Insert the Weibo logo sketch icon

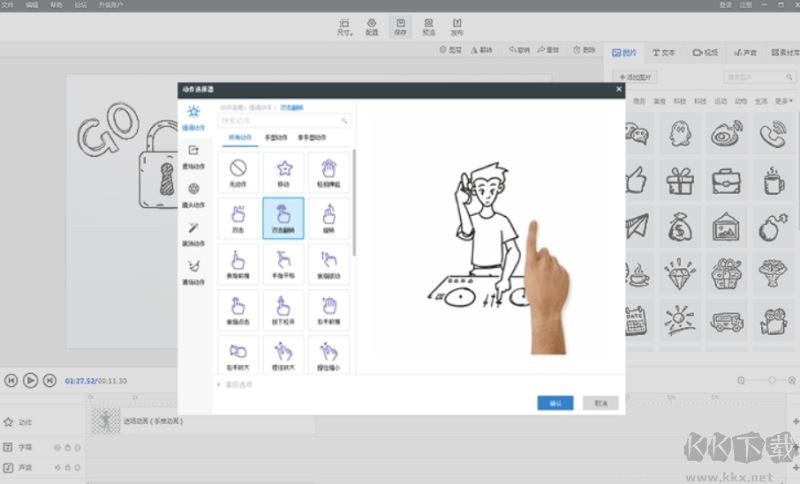[x=727, y=134]
